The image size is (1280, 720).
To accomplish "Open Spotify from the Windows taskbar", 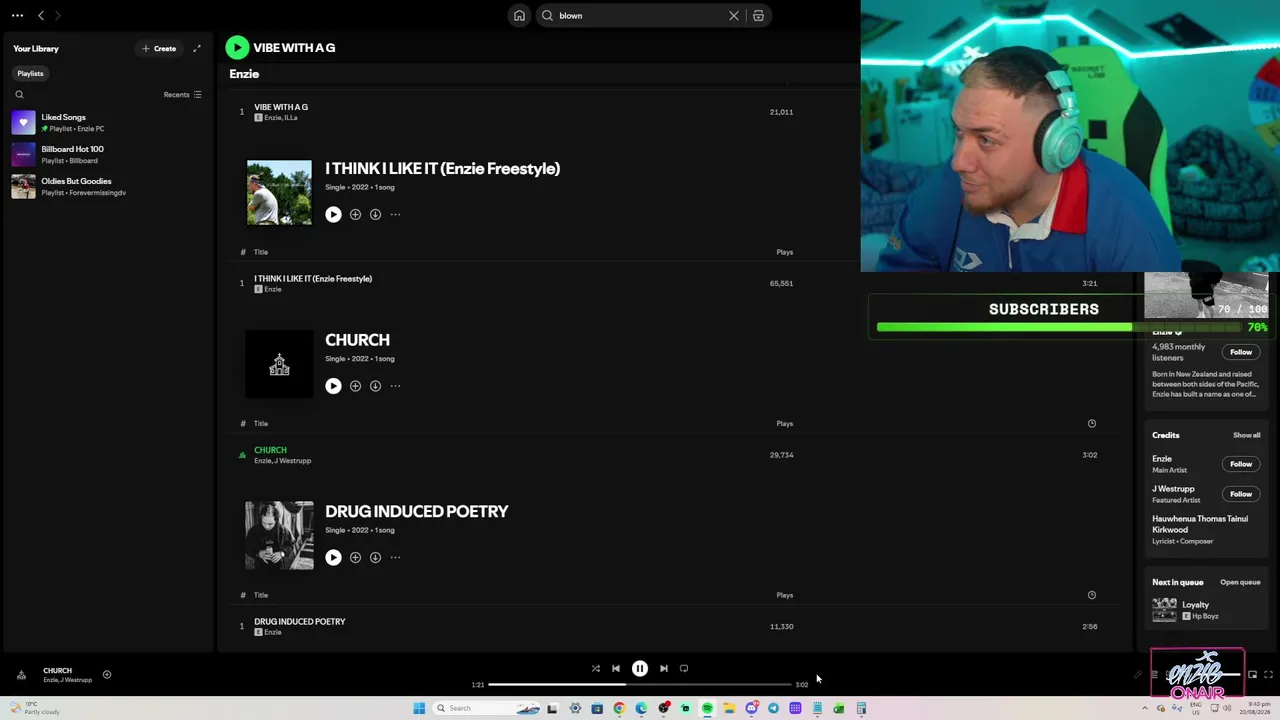I will [707, 709].
